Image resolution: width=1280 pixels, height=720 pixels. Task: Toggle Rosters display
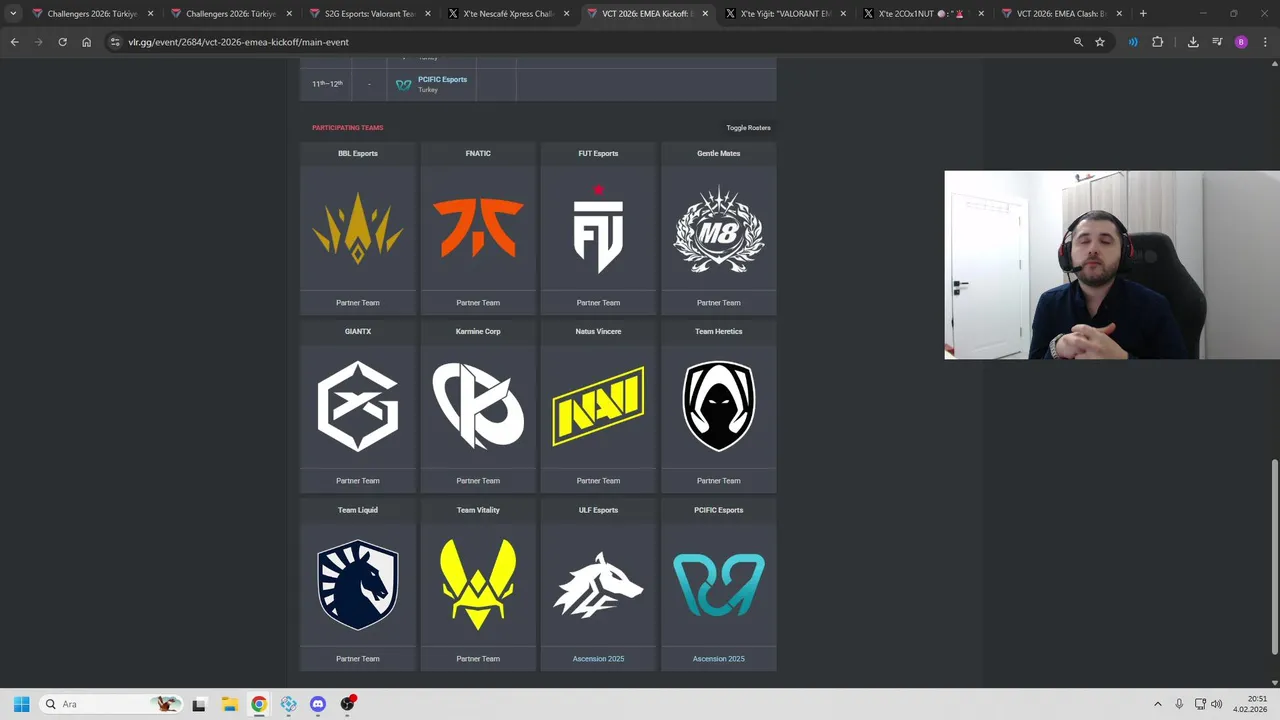click(748, 128)
